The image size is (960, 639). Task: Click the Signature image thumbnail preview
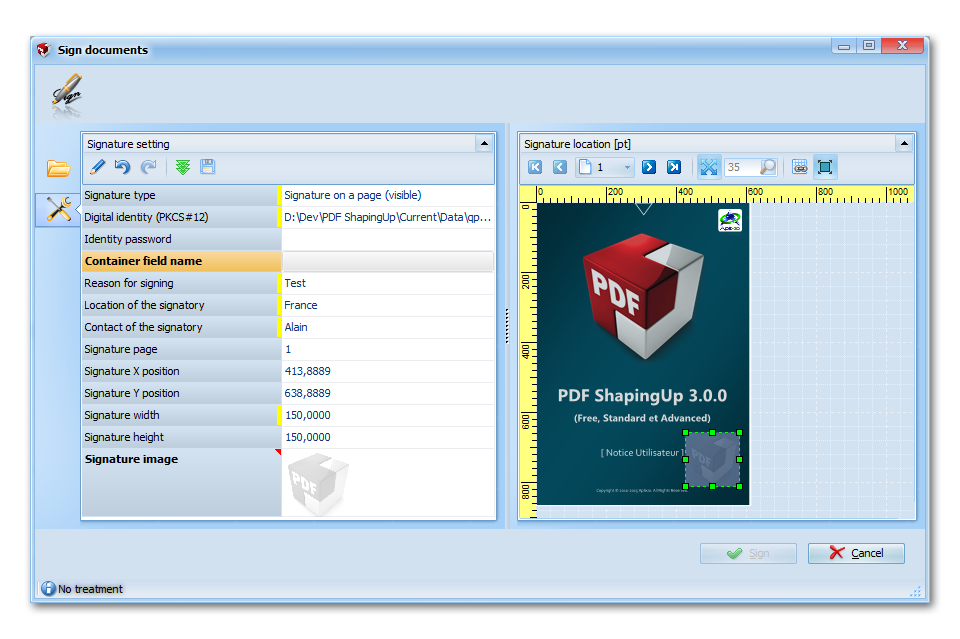[318, 484]
